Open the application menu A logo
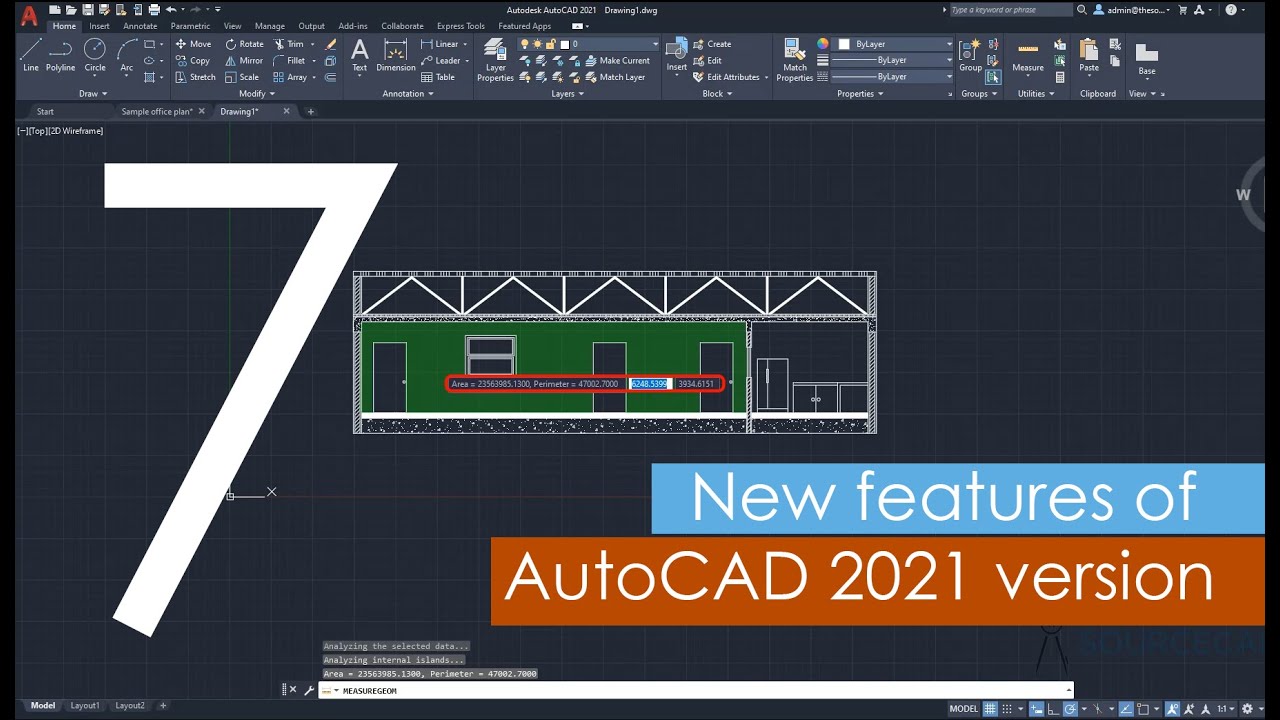This screenshot has width=1280, height=720. [29, 16]
